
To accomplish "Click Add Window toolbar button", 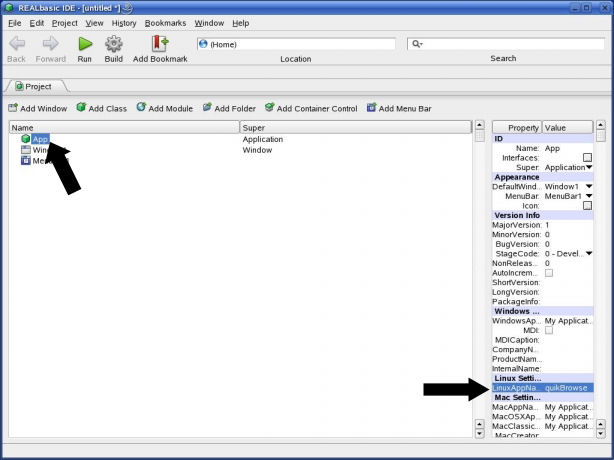I will click(x=38, y=108).
